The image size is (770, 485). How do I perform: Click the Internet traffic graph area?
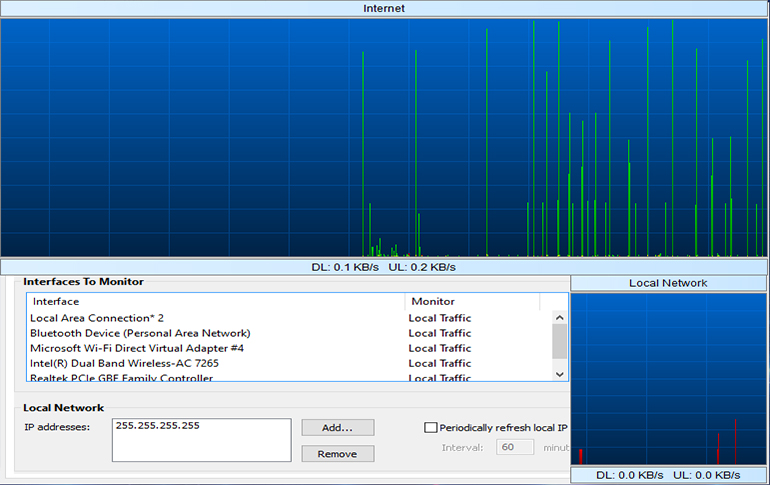(x=384, y=138)
